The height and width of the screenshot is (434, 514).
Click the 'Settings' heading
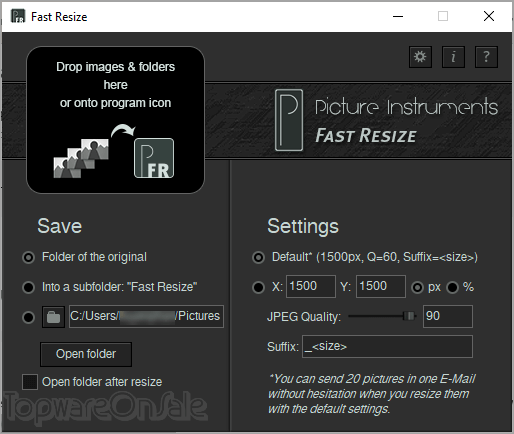tap(303, 227)
